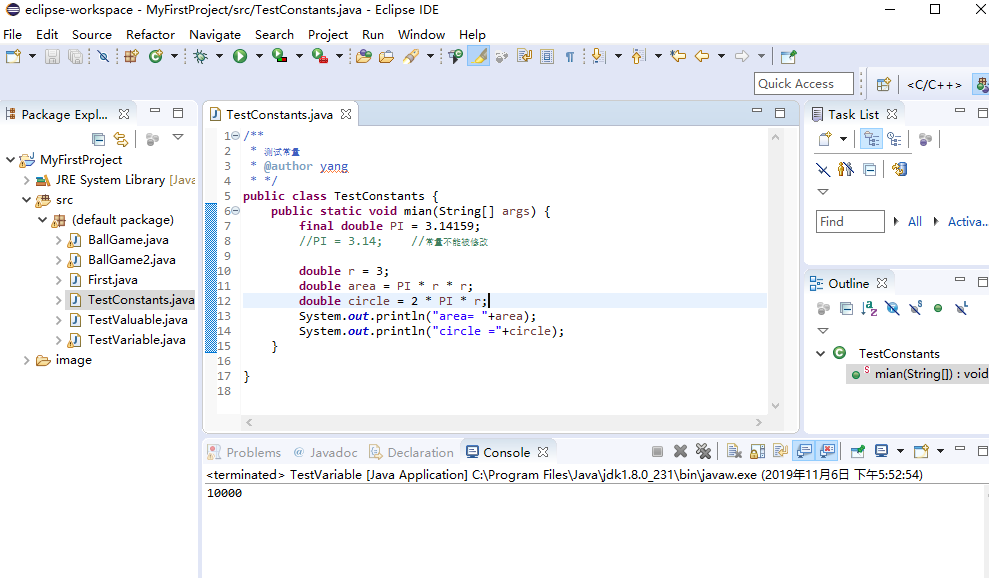Click the Open Type folder icon
The height and width of the screenshot is (578, 989).
pos(363,56)
